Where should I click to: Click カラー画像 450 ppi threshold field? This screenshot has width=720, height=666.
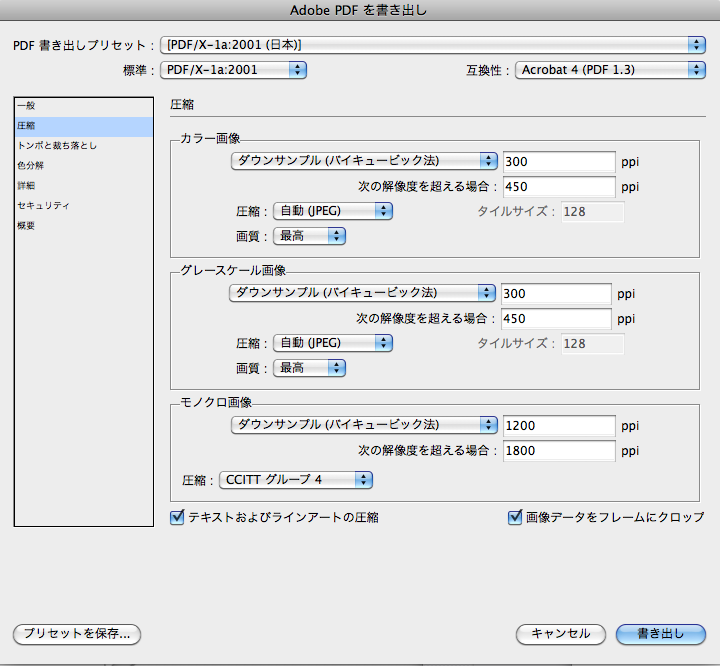(x=559, y=187)
